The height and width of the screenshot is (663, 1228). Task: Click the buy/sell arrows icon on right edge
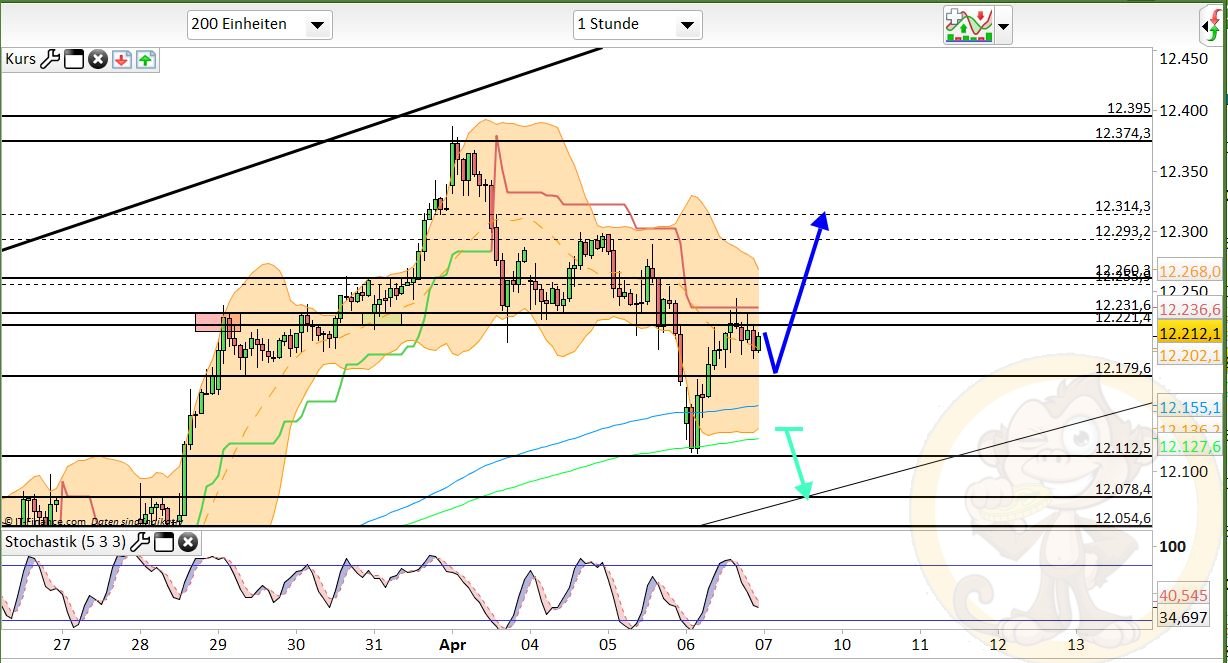[1216, 25]
